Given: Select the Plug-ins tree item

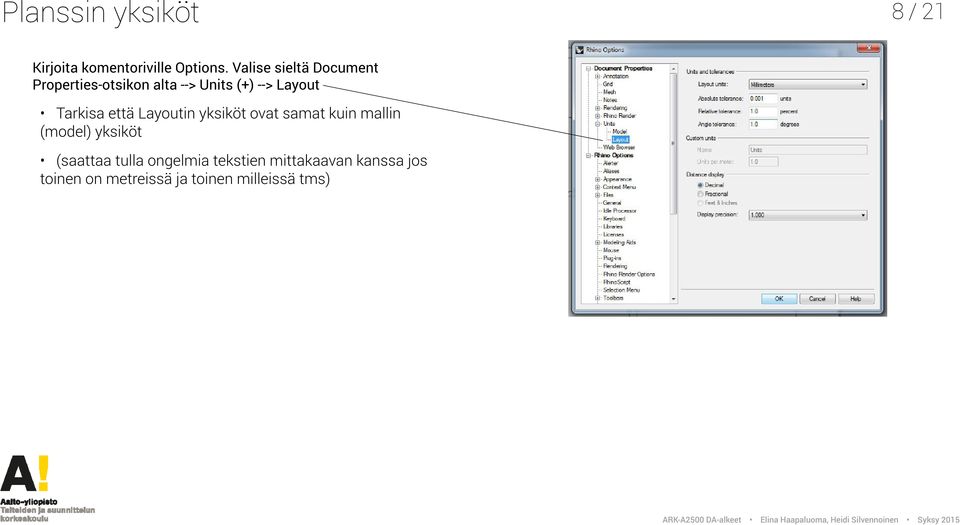Looking at the screenshot, I should (x=612, y=258).
